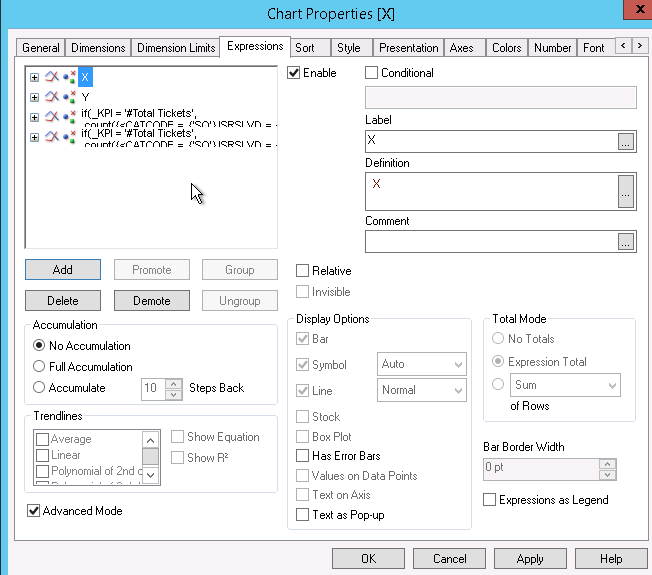Image resolution: width=652 pixels, height=575 pixels.
Task: Click the line chart icon of the third expression
Action: pos(52,117)
